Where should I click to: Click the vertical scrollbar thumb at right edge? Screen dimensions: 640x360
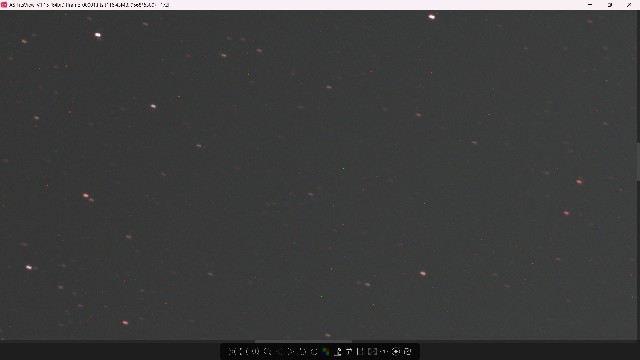[638, 162]
